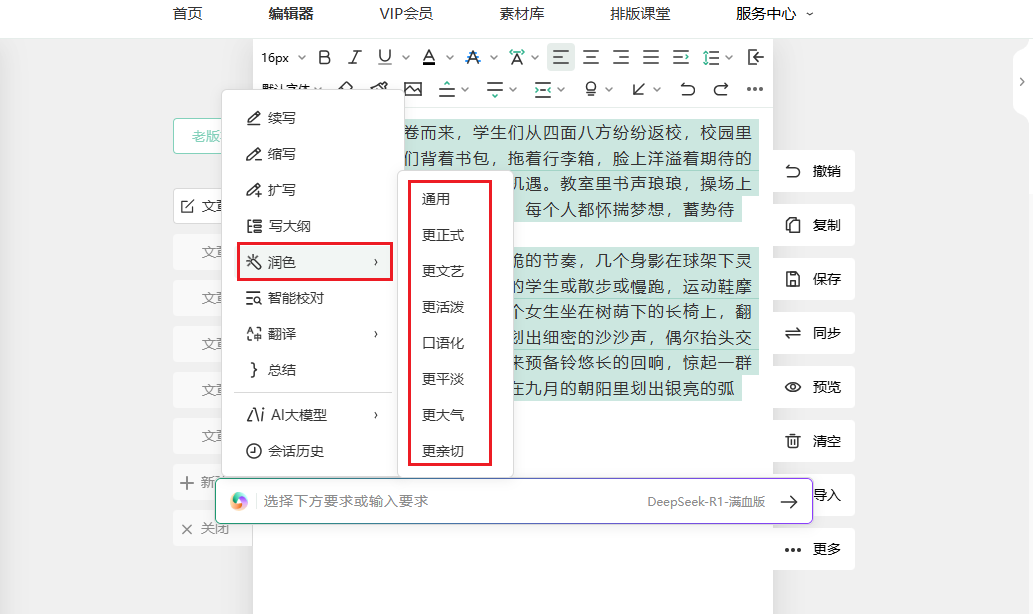The height and width of the screenshot is (614, 1033).
Task: Toggle bold formatting in the toolbar
Action: 324,58
